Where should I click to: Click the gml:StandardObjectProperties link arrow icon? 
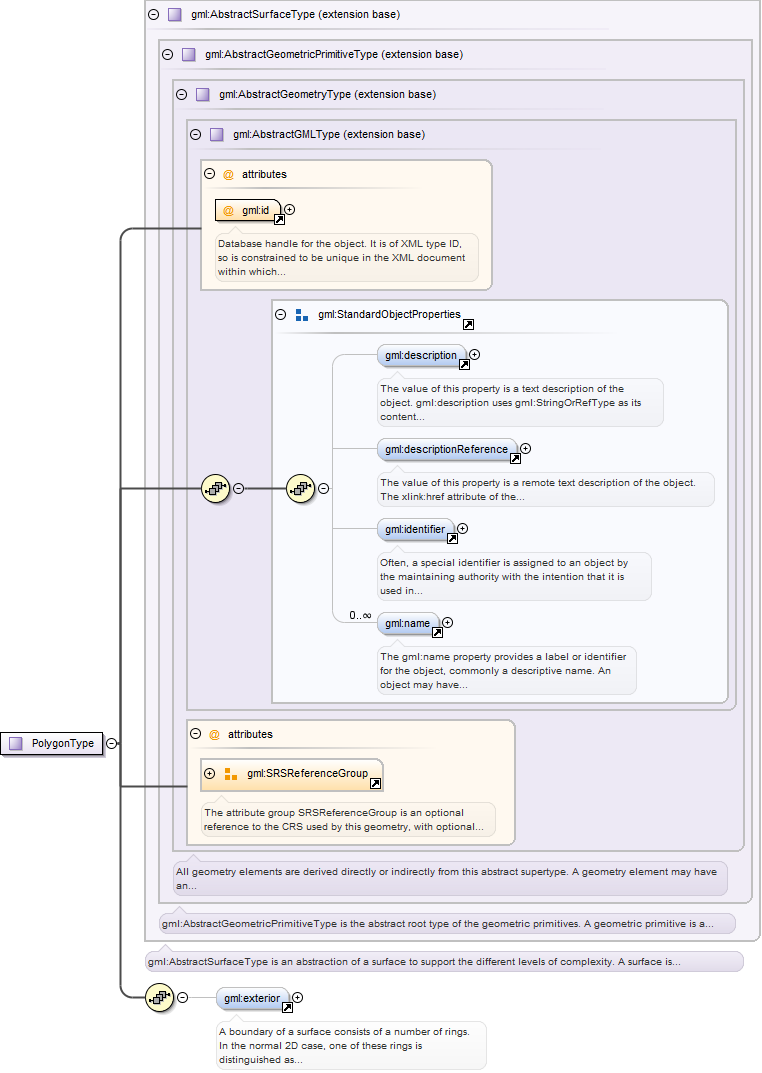pyautogui.click(x=468, y=325)
